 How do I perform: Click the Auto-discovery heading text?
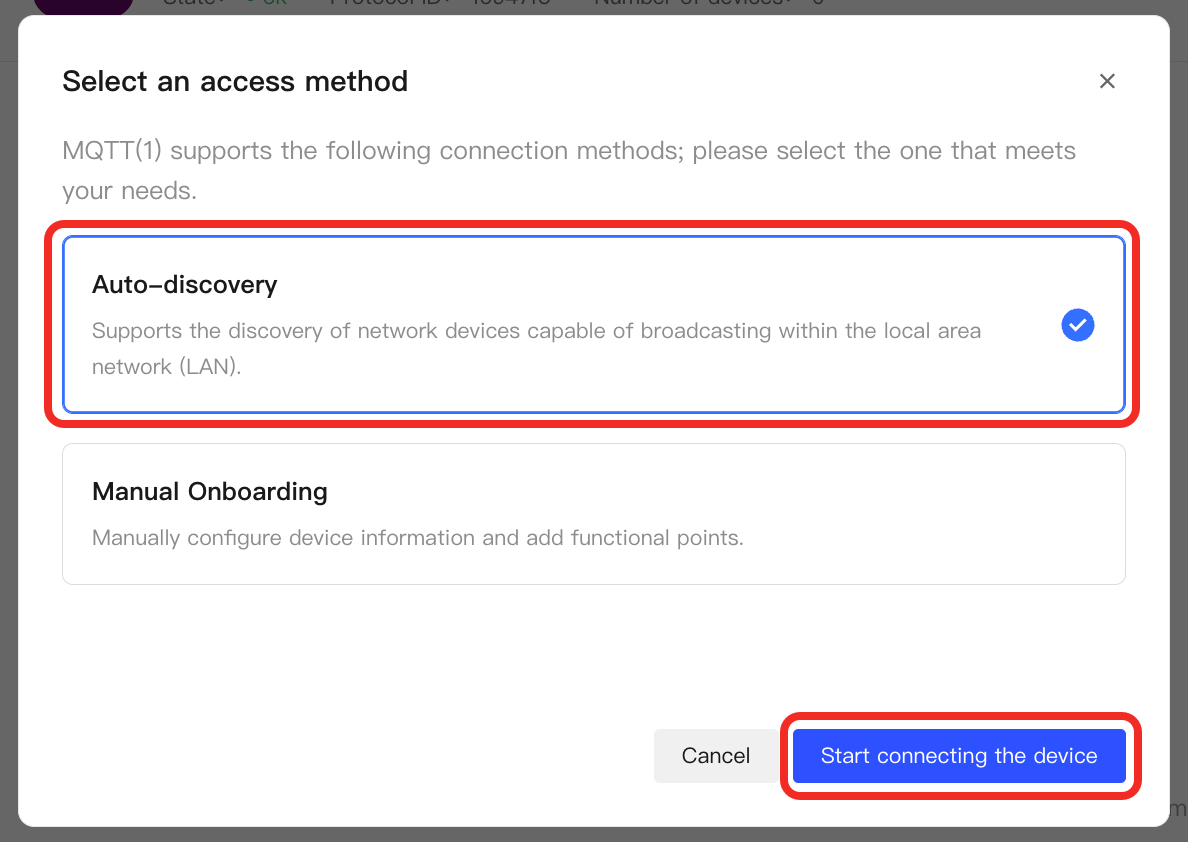[184, 284]
